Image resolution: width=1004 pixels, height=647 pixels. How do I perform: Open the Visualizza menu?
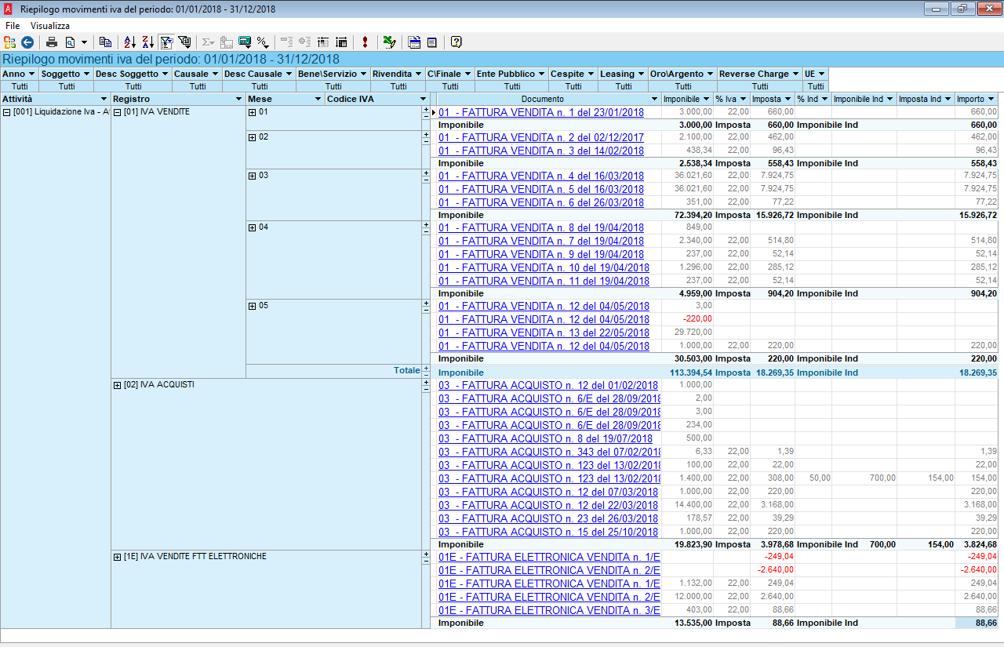tap(50, 26)
